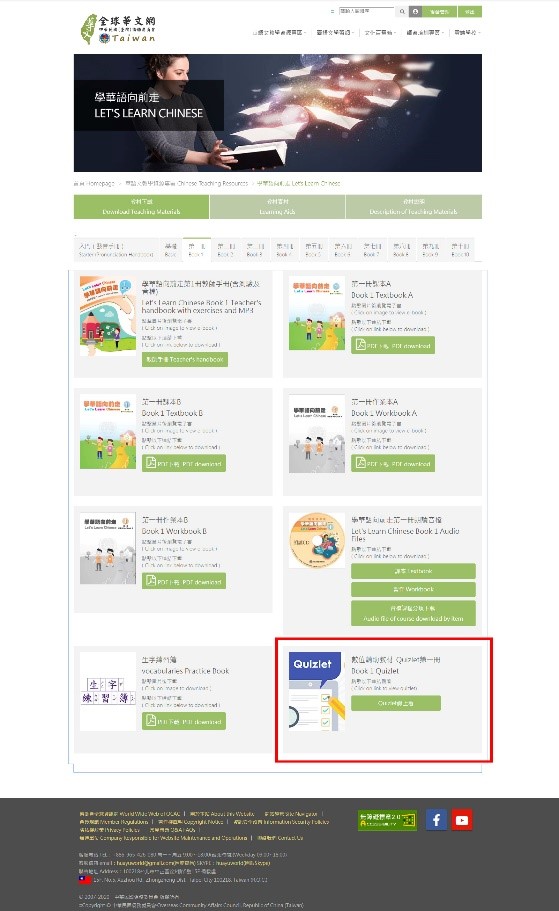Viewport: 559px width, 911px height.
Task: Switch to Description of Teaching Materials tab
Action: click(414, 206)
